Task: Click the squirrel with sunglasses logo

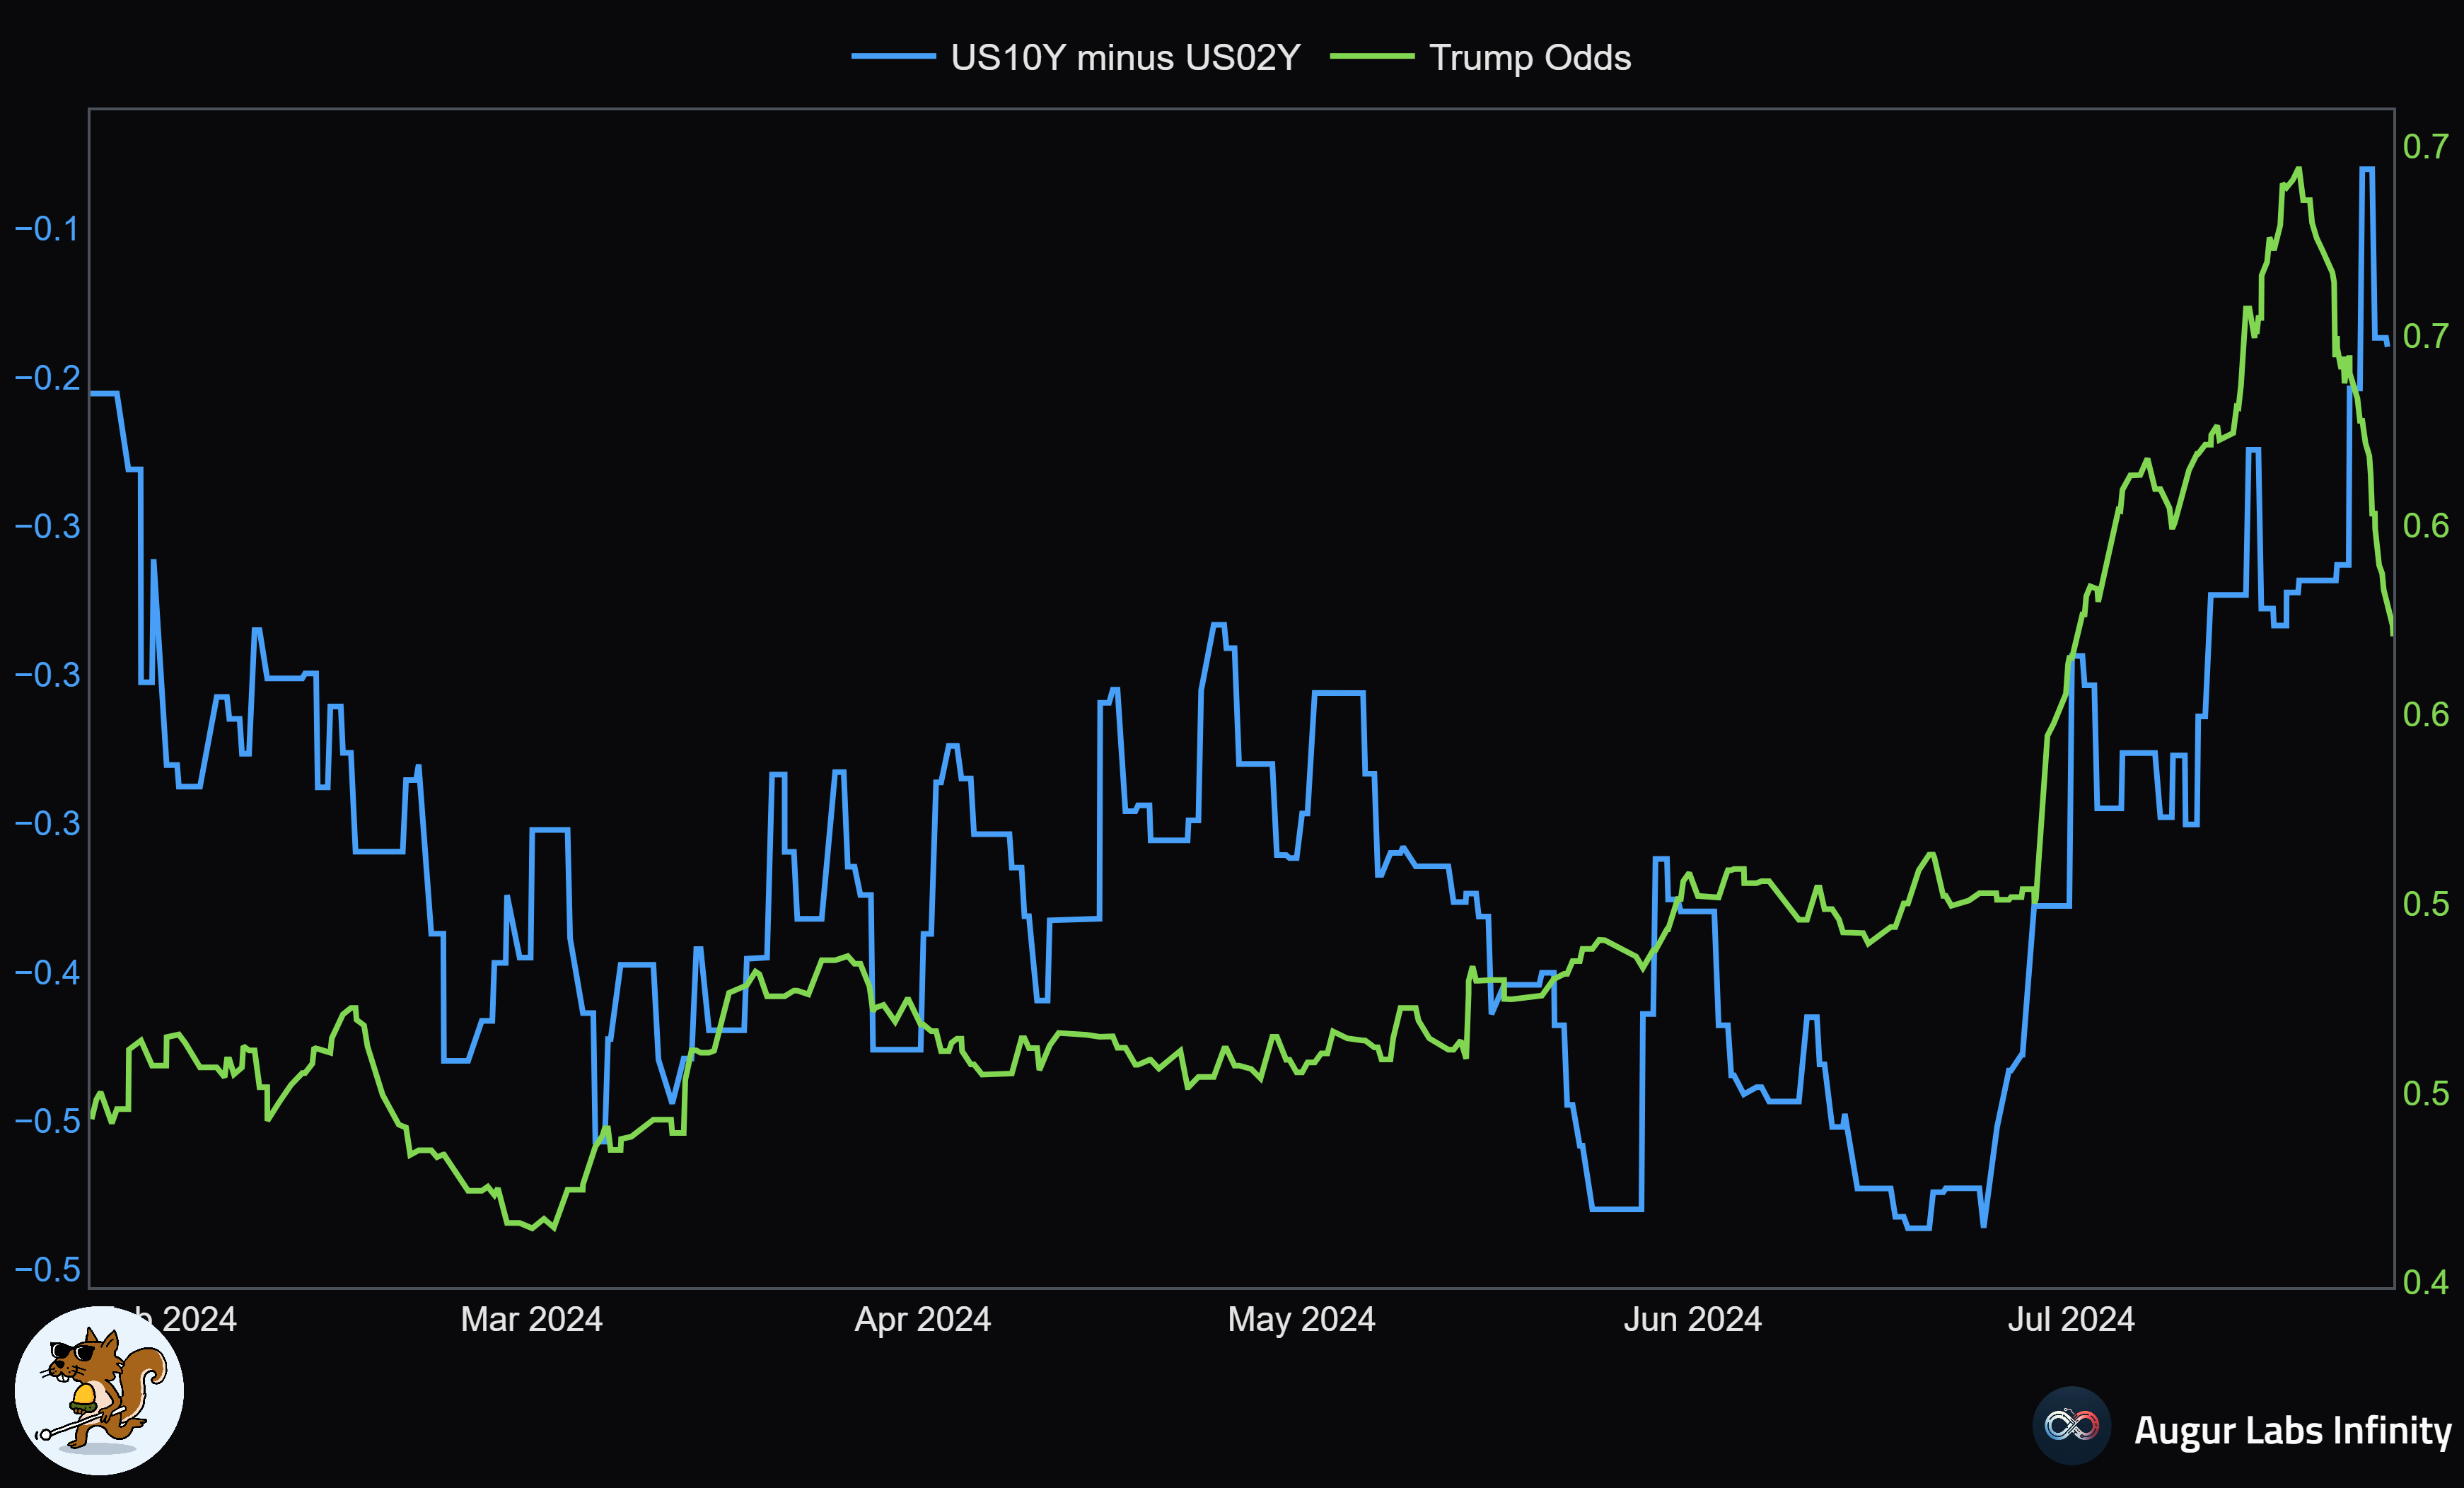Action: coord(99,1390)
